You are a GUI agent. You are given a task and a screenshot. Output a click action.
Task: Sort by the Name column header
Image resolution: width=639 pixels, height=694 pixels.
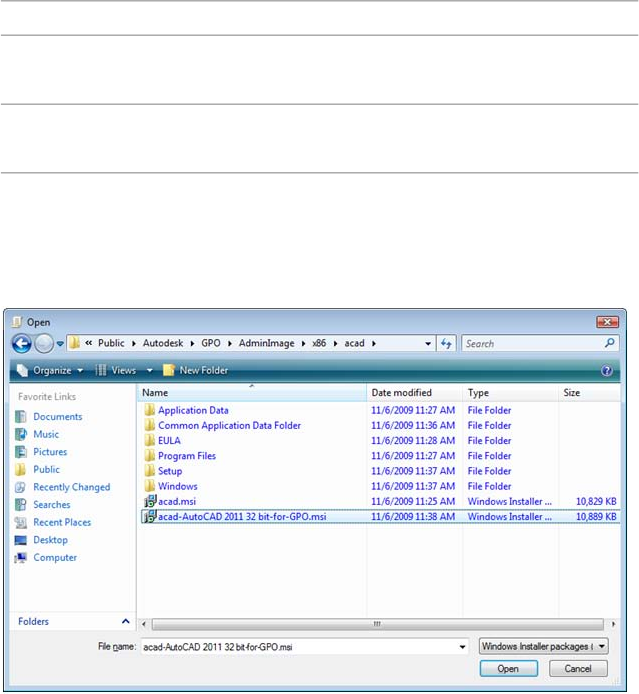click(252, 393)
